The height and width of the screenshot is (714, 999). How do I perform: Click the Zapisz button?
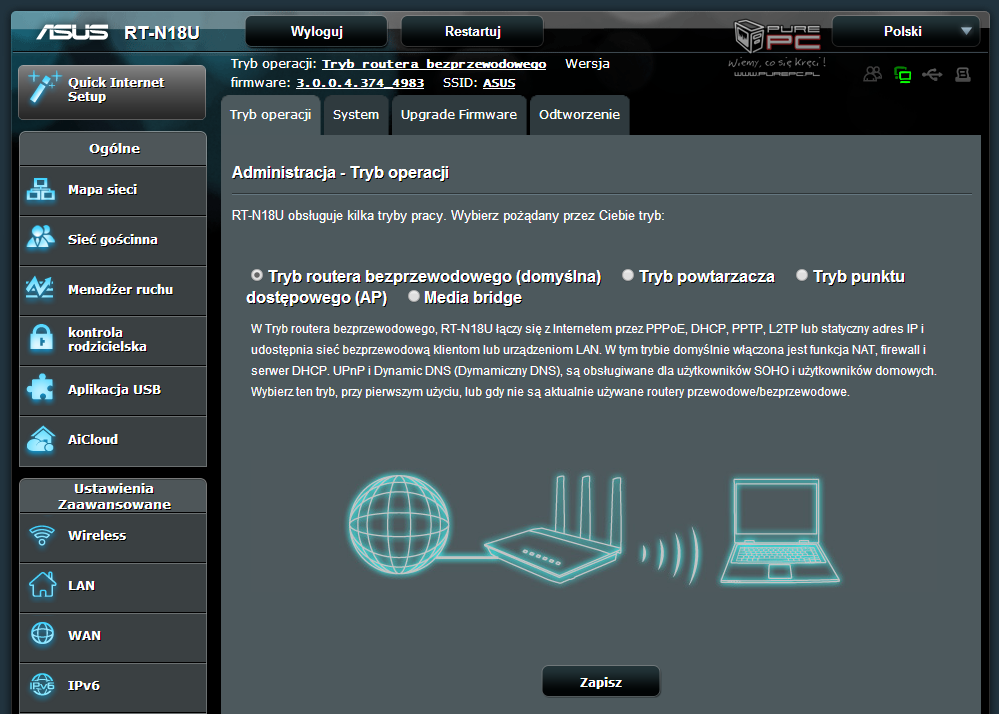(601, 682)
